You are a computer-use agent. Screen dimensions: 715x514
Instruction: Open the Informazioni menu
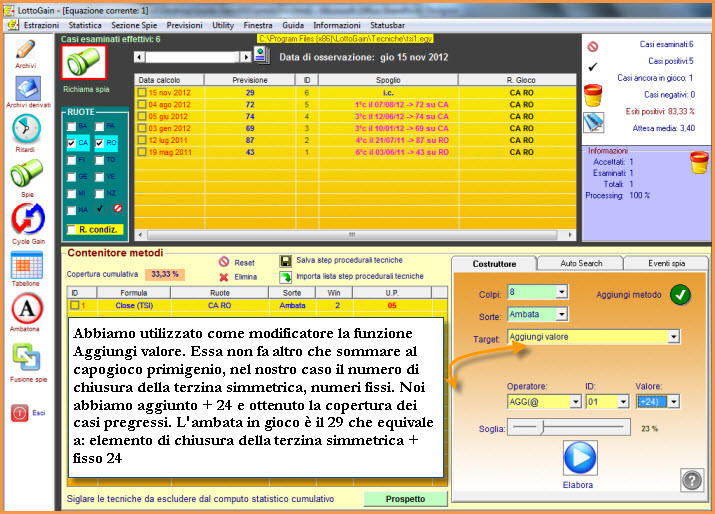click(337, 25)
